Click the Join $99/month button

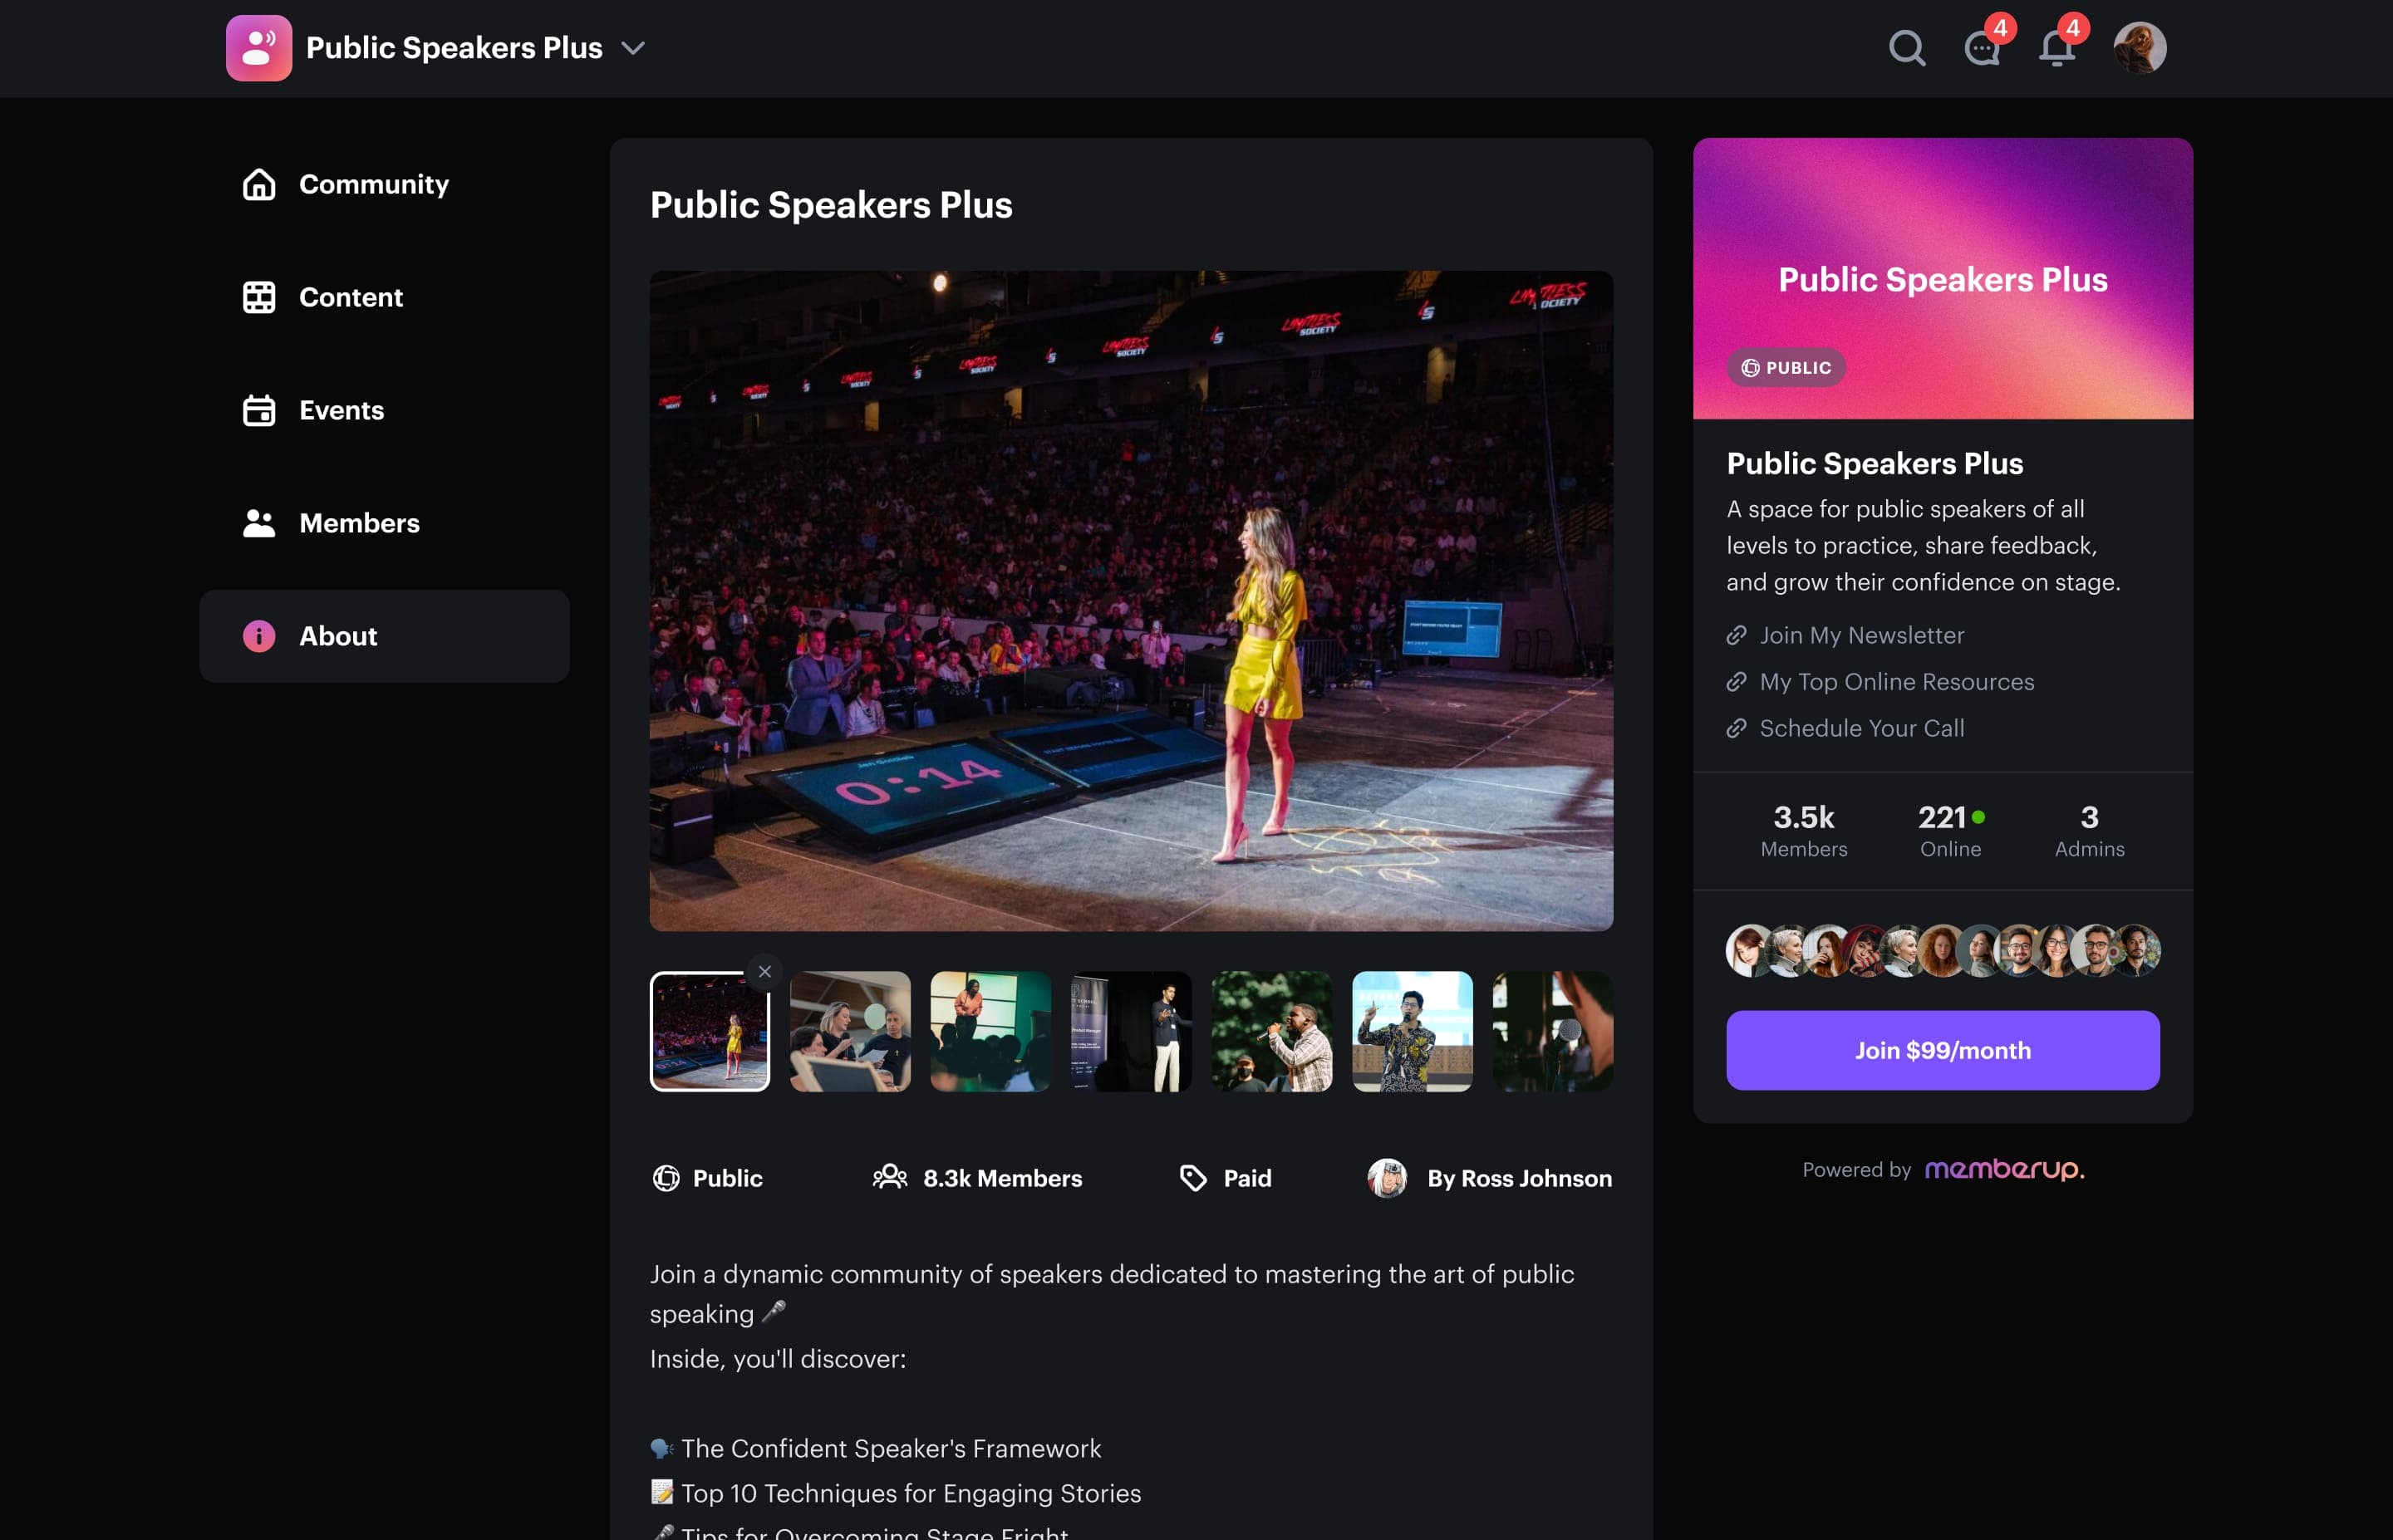pyautogui.click(x=1942, y=1050)
